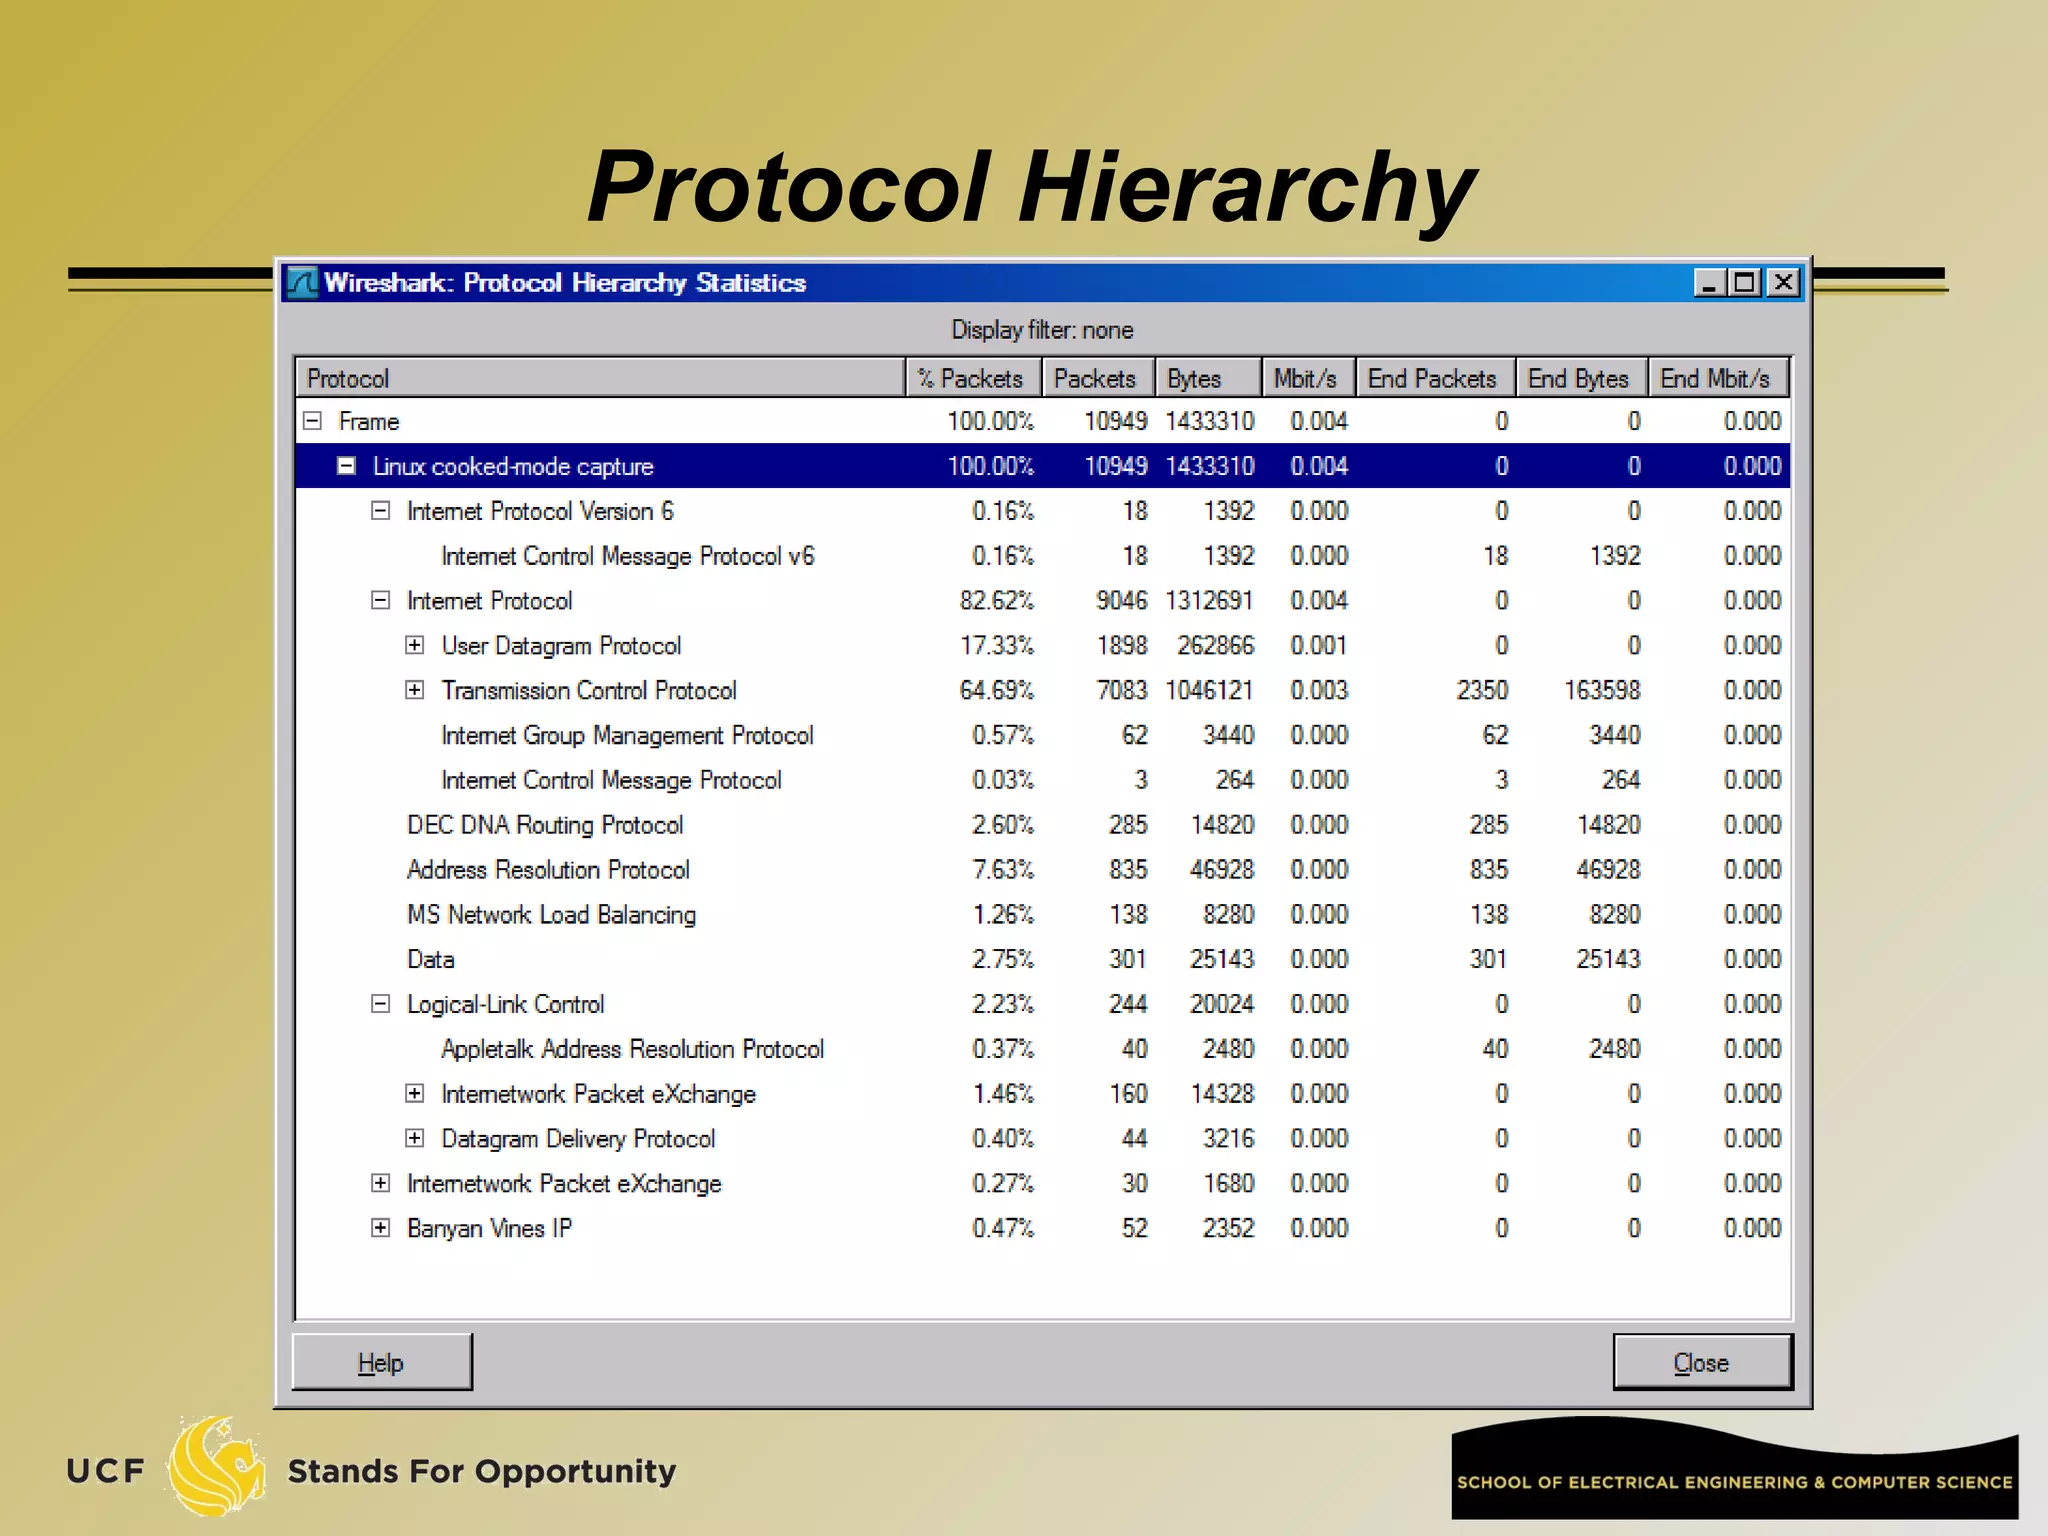Viewport: 2048px width, 1536px height.
Task: Expand the Banyan Vines IP node
Action: pos(381,1228)
